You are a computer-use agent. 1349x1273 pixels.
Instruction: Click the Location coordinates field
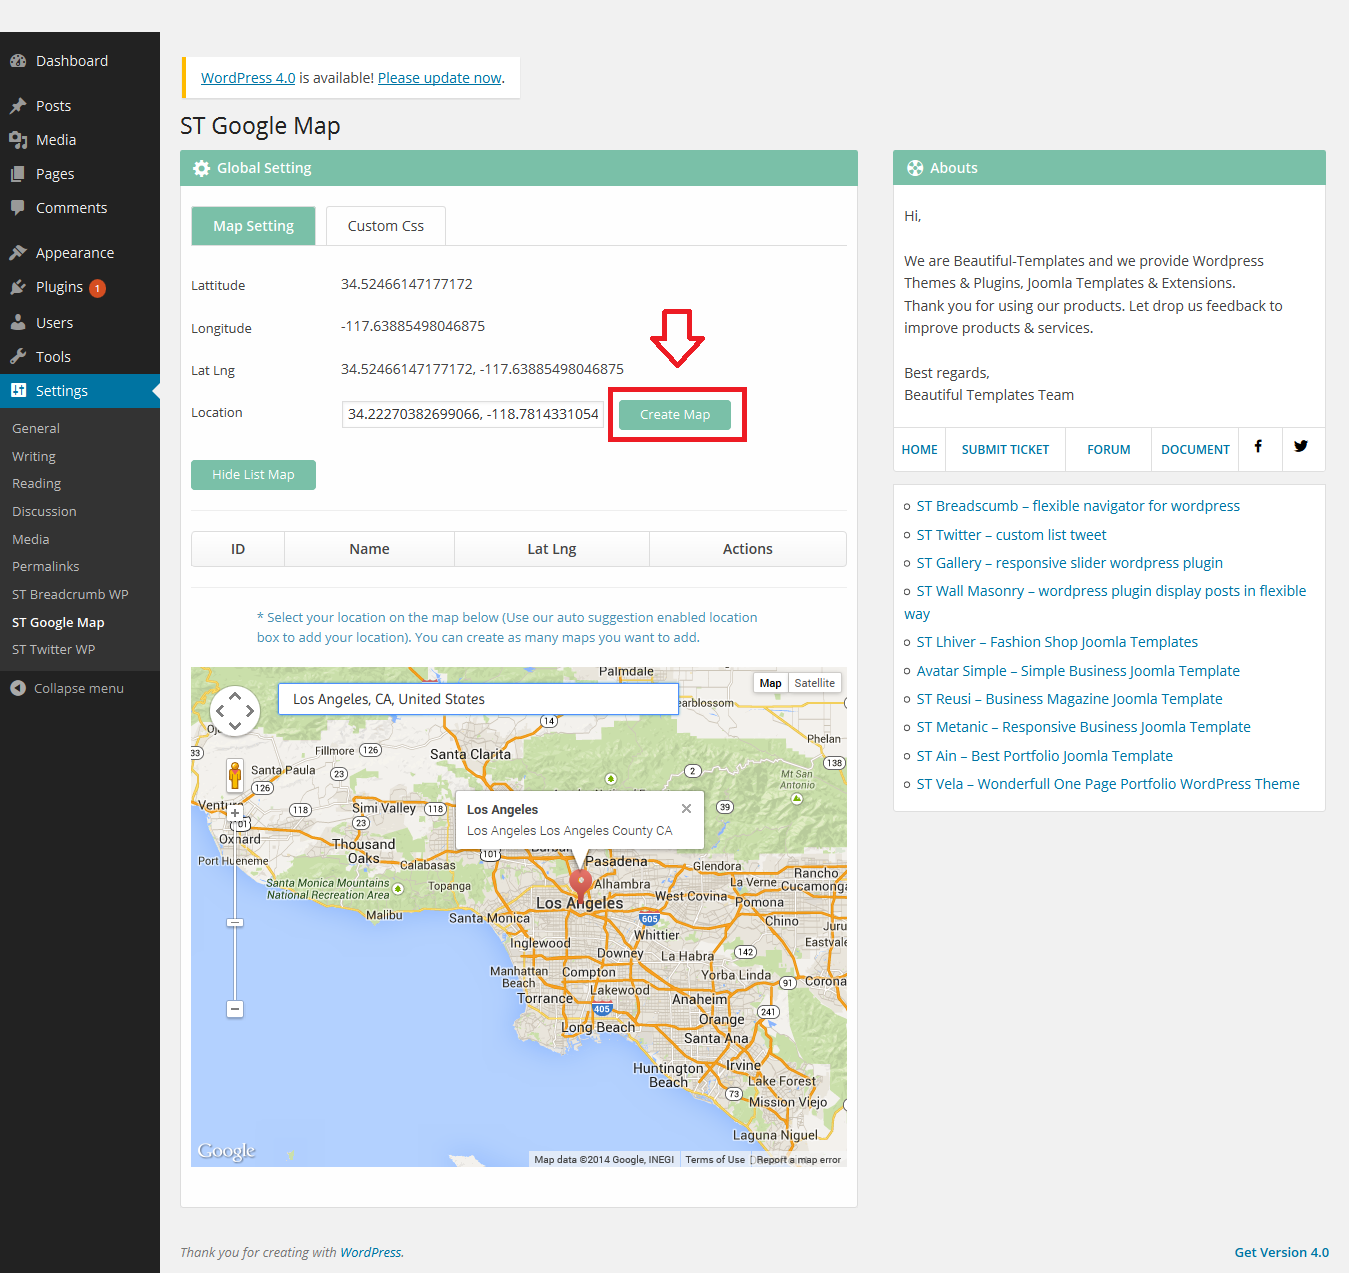[x=473, y=414]
